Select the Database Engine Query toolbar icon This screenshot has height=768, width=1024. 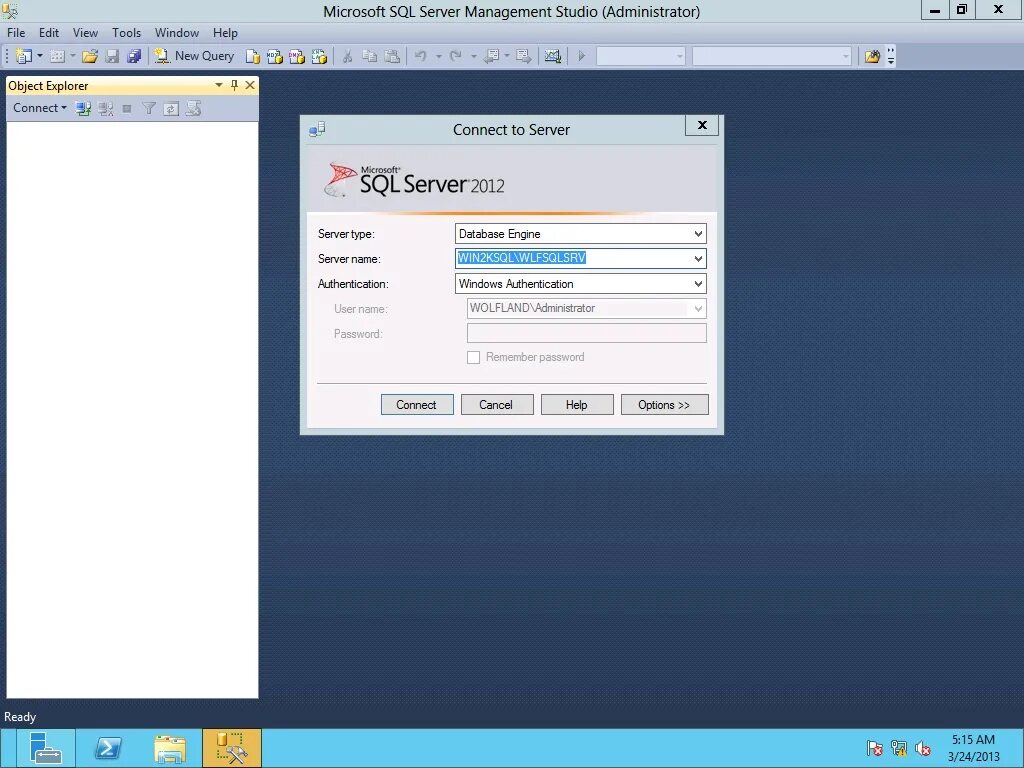pyautogui.click(x=253, y=57)
